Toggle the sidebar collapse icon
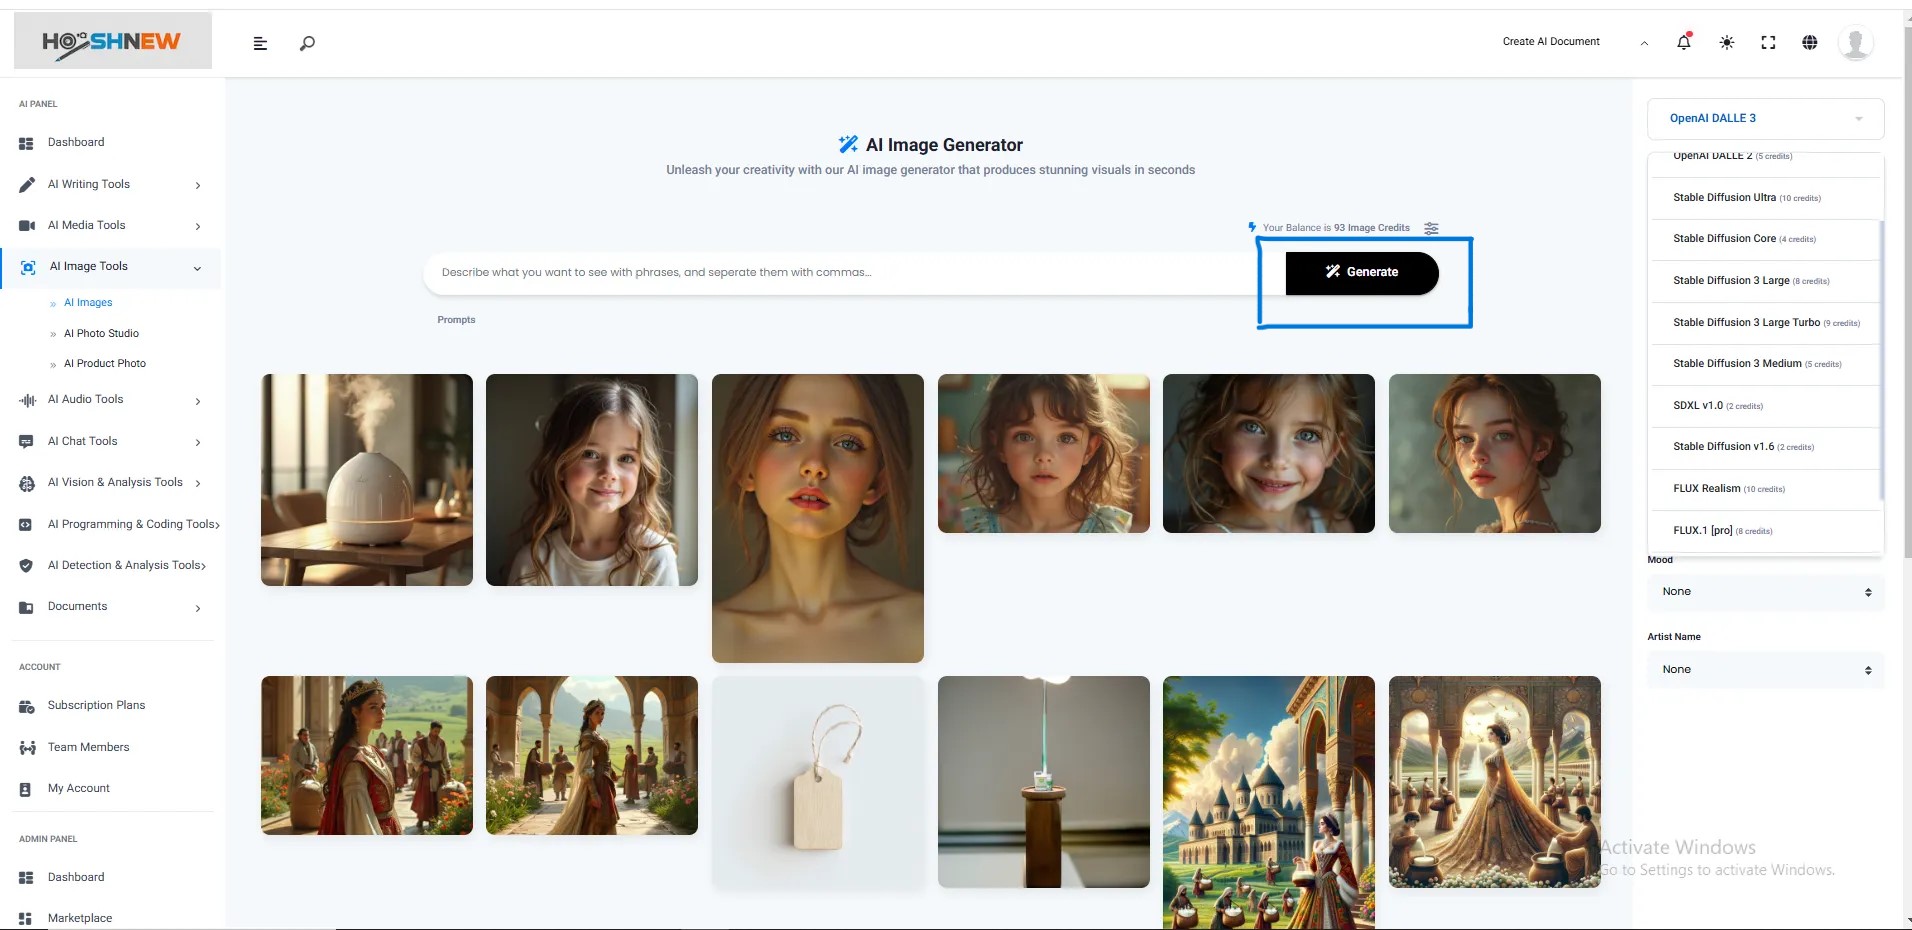The width and height of the screenshot is (1912, 930). [x=260, y=43]
